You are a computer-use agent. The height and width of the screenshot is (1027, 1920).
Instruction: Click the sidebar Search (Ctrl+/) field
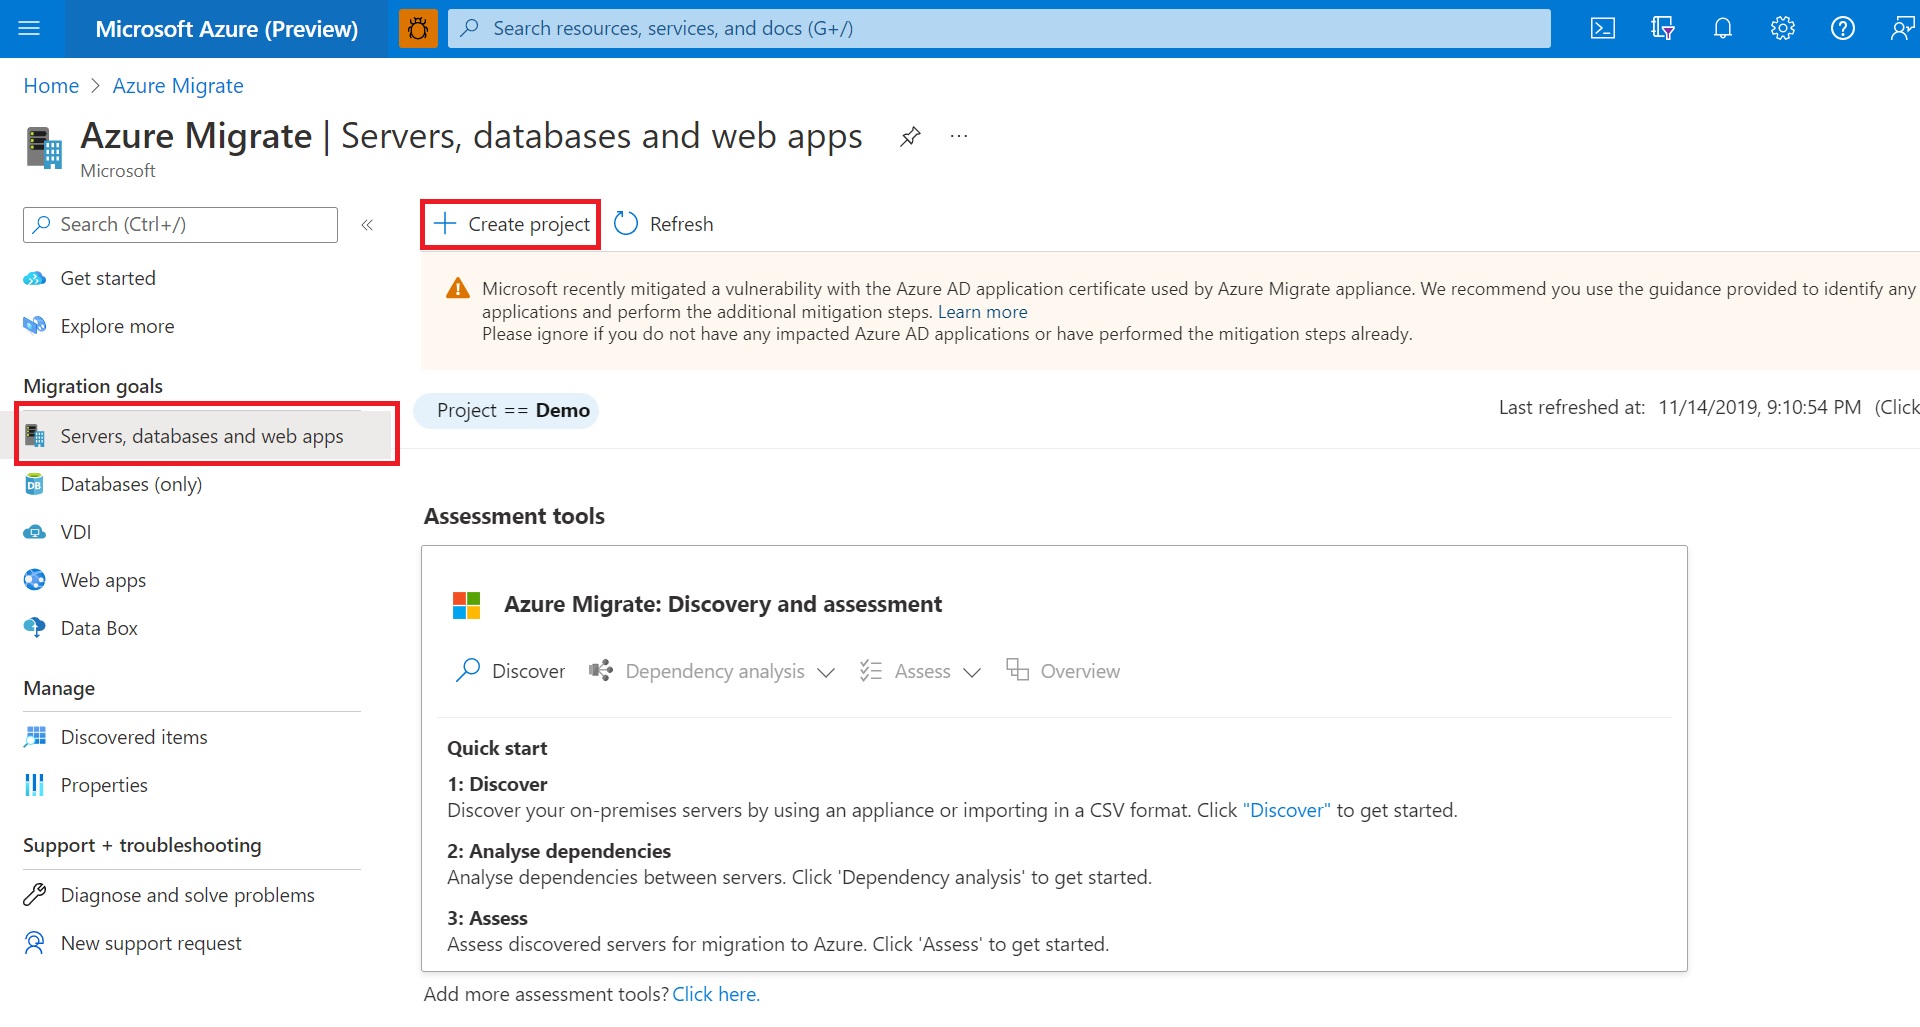[180, 225]
